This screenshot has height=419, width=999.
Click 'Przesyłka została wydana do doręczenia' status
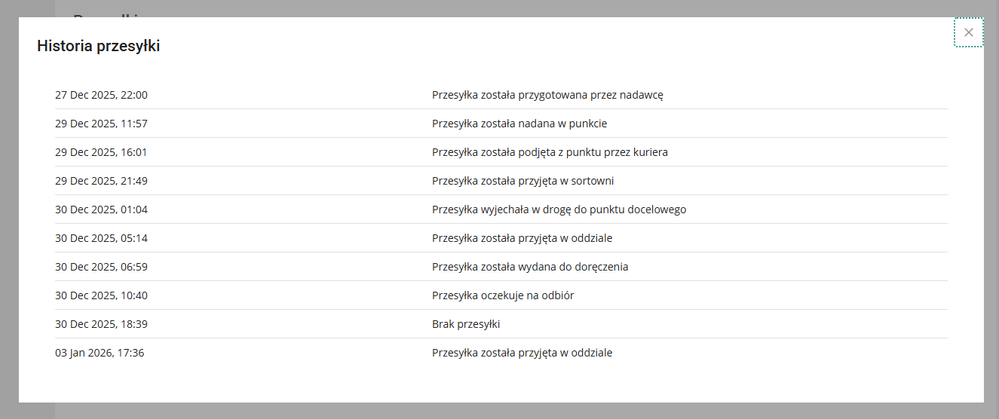(x=530, y=267)
